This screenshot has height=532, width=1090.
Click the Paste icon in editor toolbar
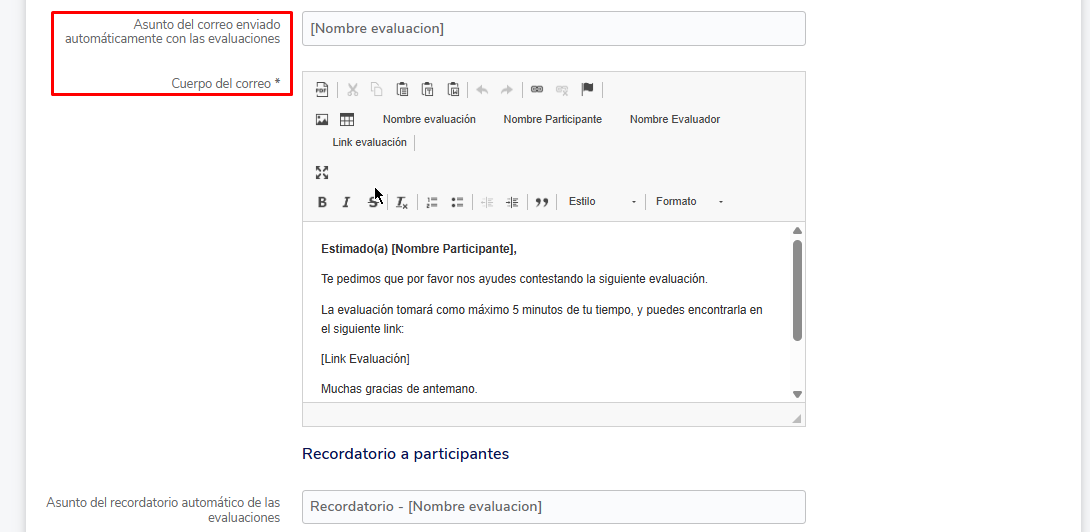(x=402, y=90)
